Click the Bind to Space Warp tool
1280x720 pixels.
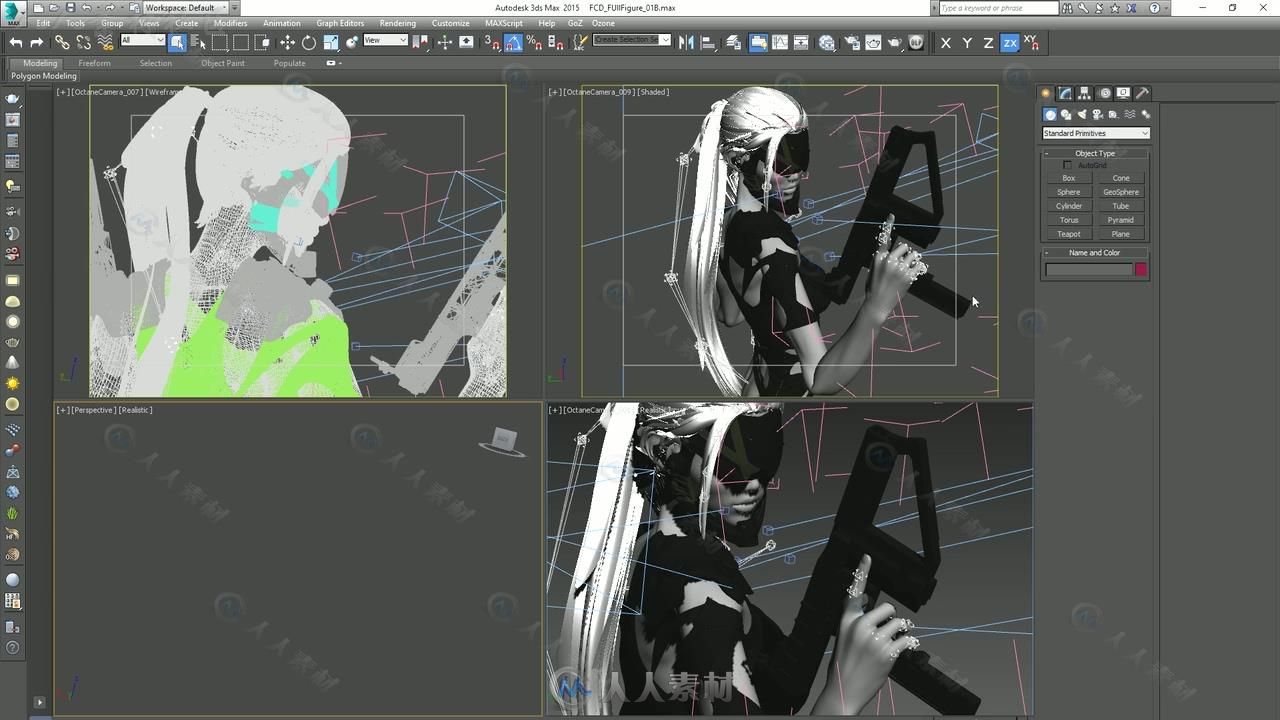tap(105, 42)
